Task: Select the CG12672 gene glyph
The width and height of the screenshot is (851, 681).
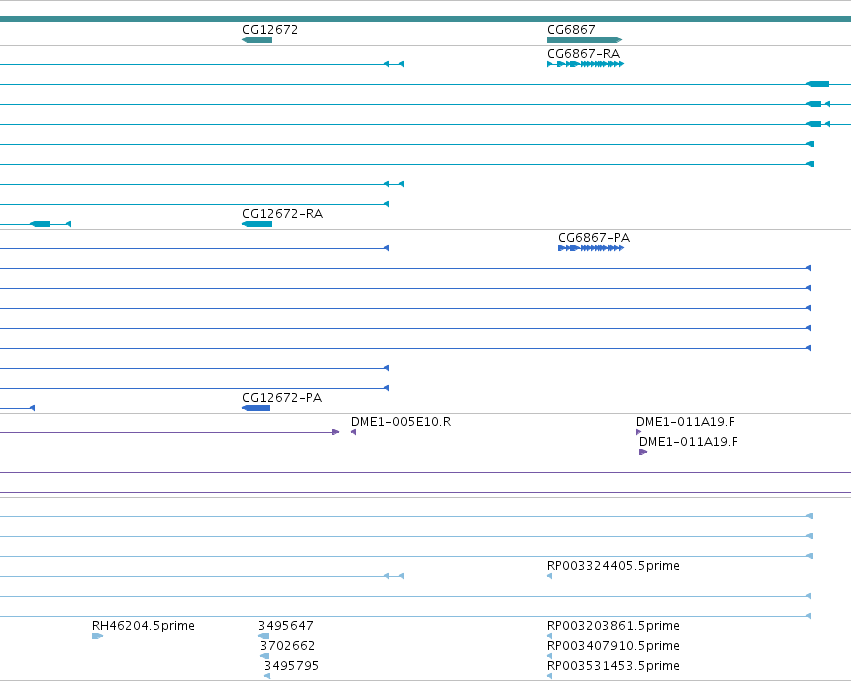Action: (x=257, y=40)
